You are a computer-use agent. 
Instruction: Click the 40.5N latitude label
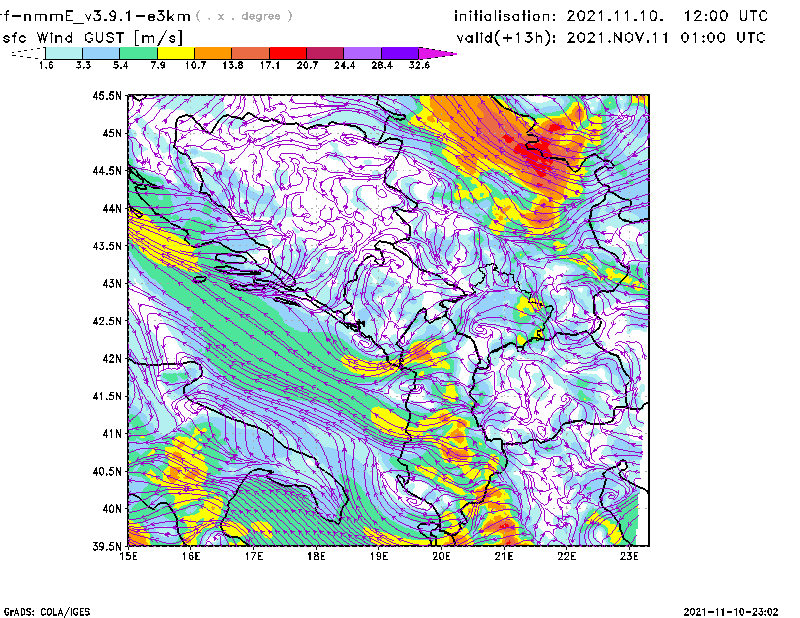click(107, 472)
